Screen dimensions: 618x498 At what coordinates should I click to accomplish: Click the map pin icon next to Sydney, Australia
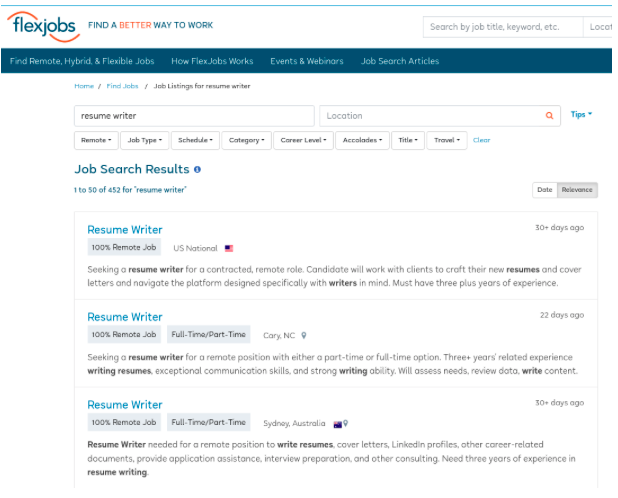tap(346, 423)
